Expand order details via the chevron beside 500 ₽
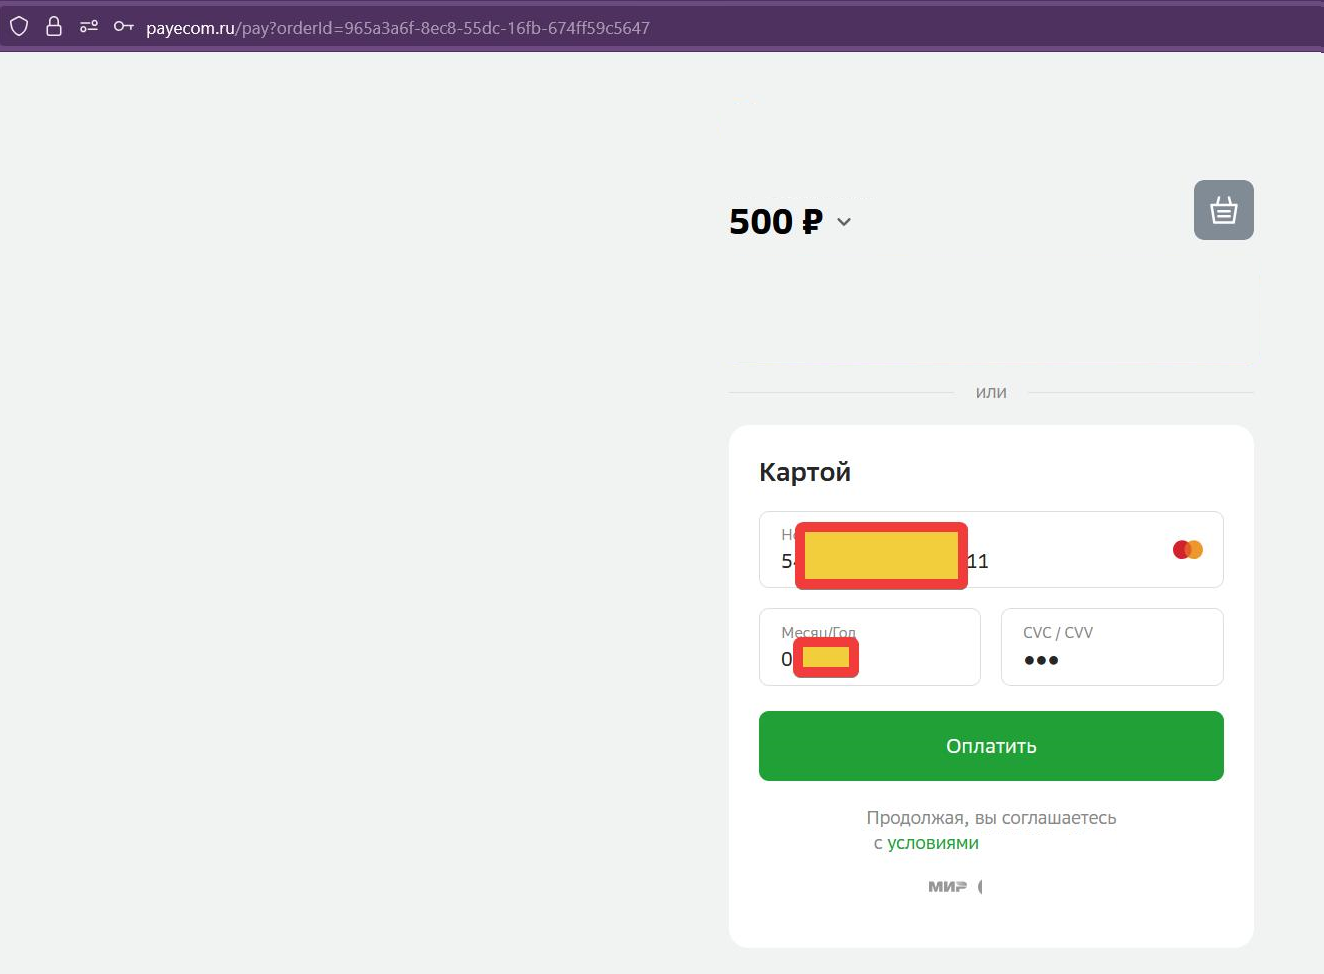This screenshot has height=974, width=1324. [x=843, y=222]
